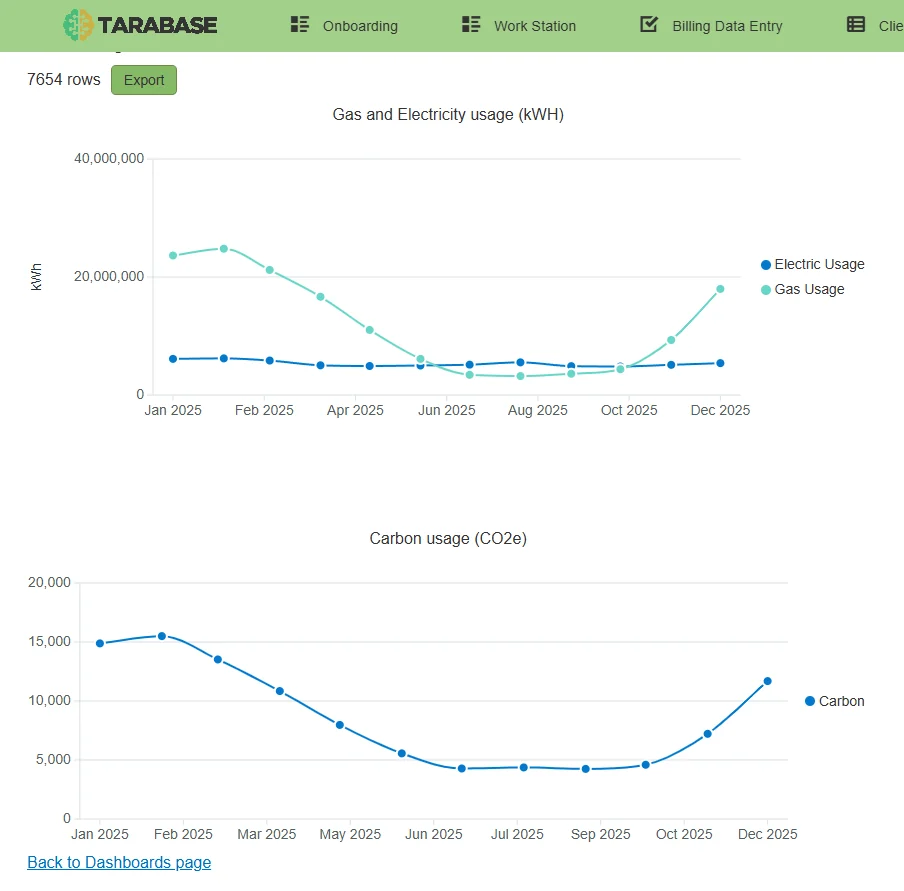The height and width of the screenshot is (891, 904).
Task: Click the Billing Data Entry checkmark icon
Action: click(649, 24)
